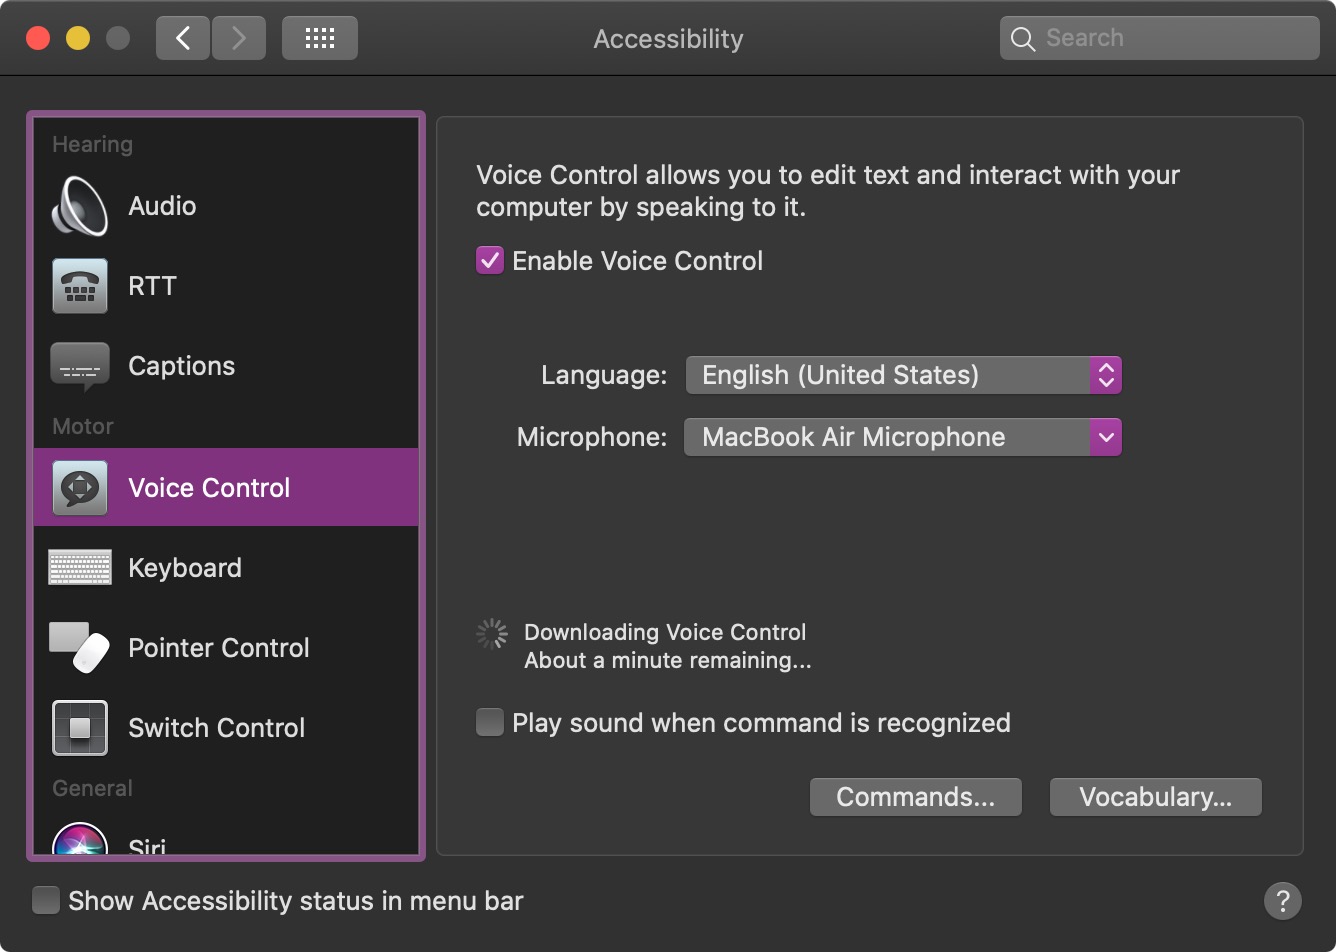Select the Pointer Control mouse icon

tap(80, 648)
